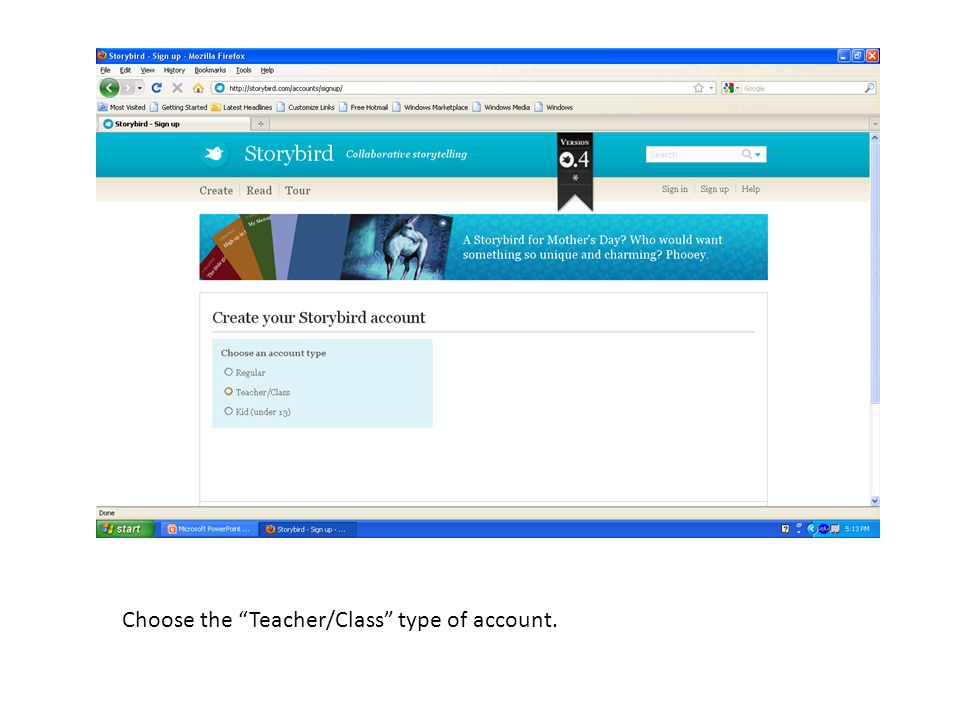Select the Storybird - Sign up tab
This screenshot has height=720, width=960.
click(174, 124)
